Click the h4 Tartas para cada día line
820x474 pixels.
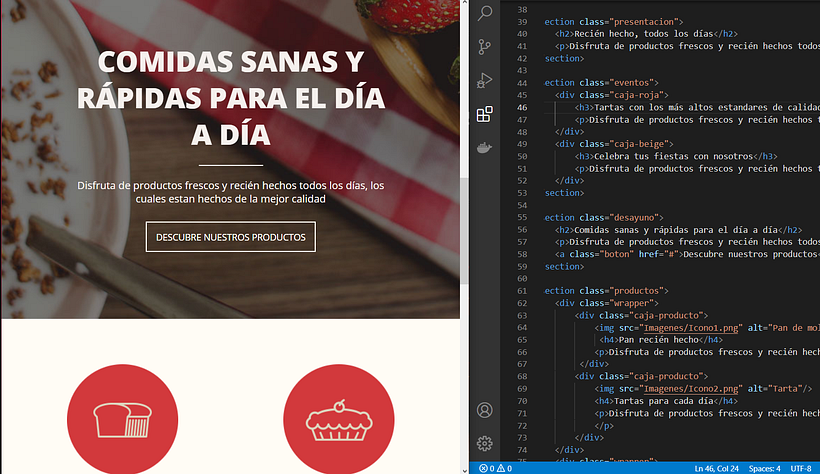click(x=666, y=401)
